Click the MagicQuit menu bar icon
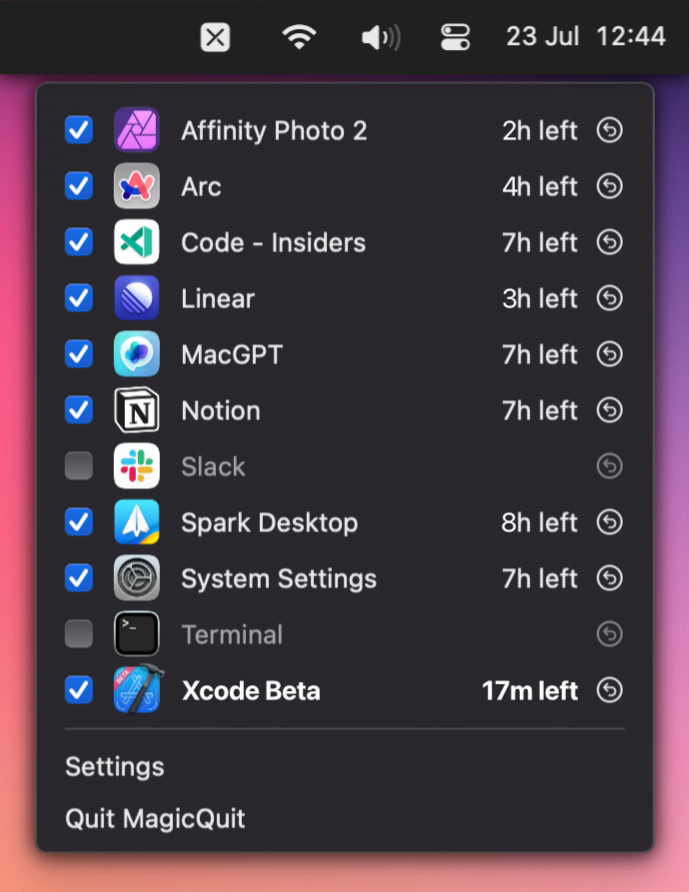This screenshot has height=892, width=689. point(215,38)
